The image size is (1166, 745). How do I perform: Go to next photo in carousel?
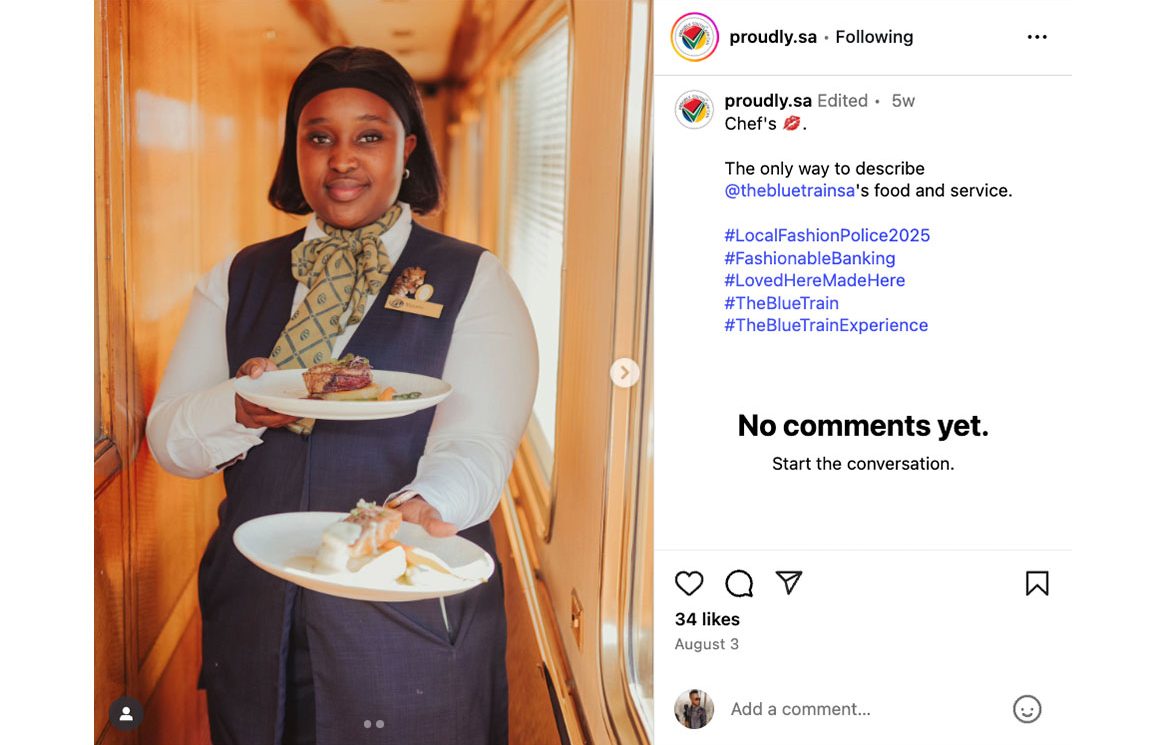coord(625,372)
